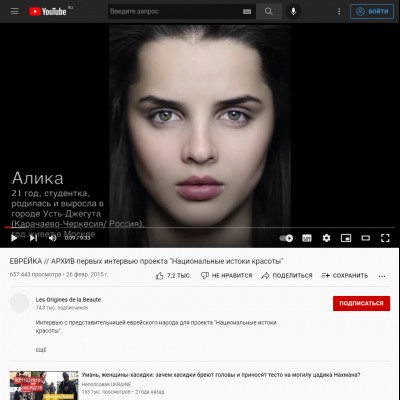Open the player settings gear
Image resolution: width=400 pixels, height=400 pixels.
tap(326, 238)
